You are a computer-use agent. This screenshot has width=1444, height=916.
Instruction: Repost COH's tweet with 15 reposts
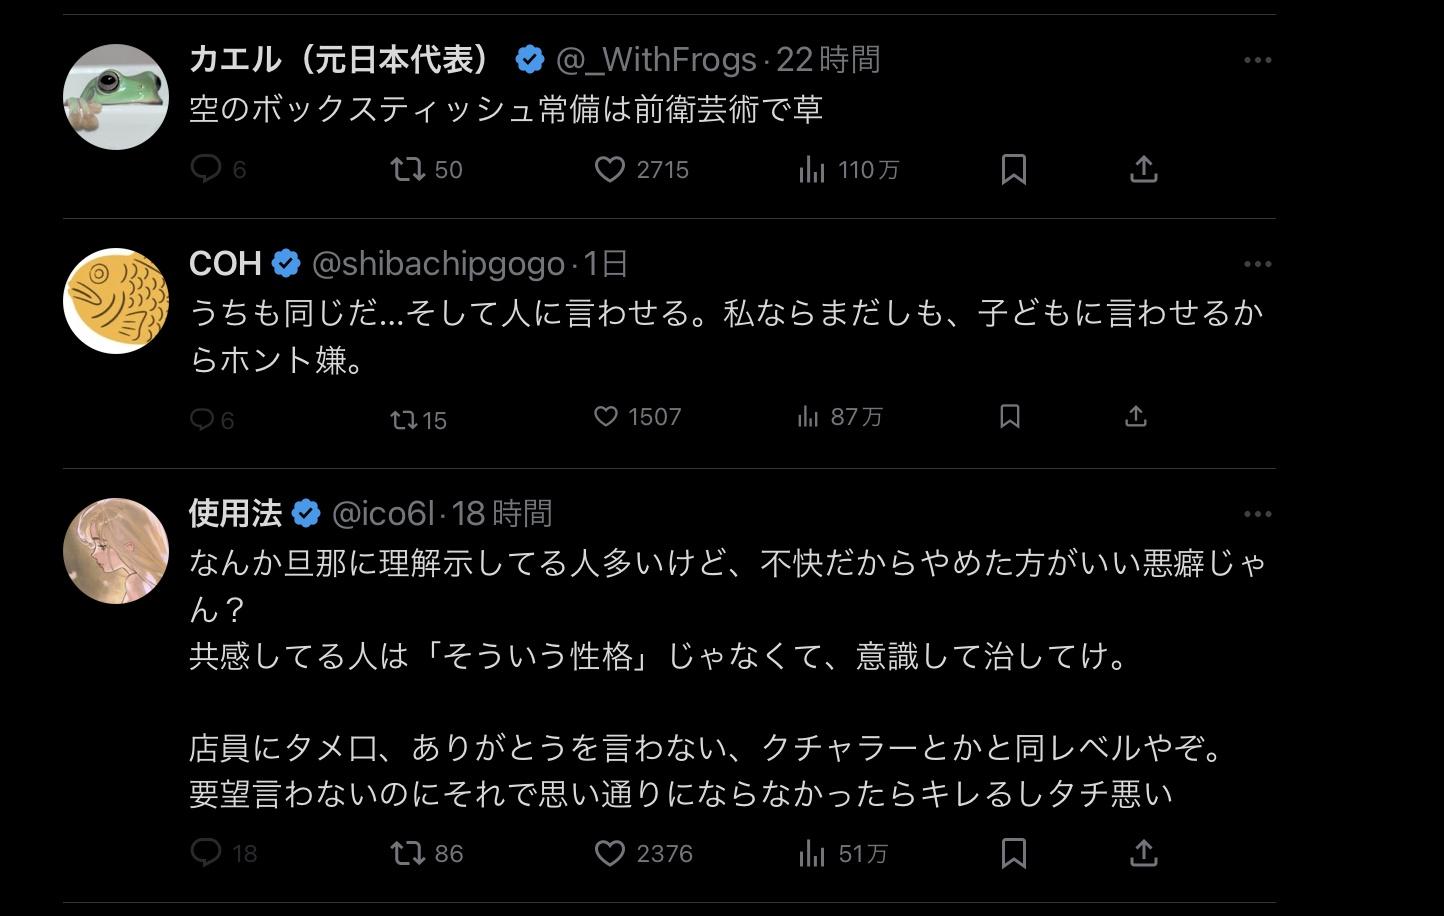pyautogui.click(x=404, y=419)
